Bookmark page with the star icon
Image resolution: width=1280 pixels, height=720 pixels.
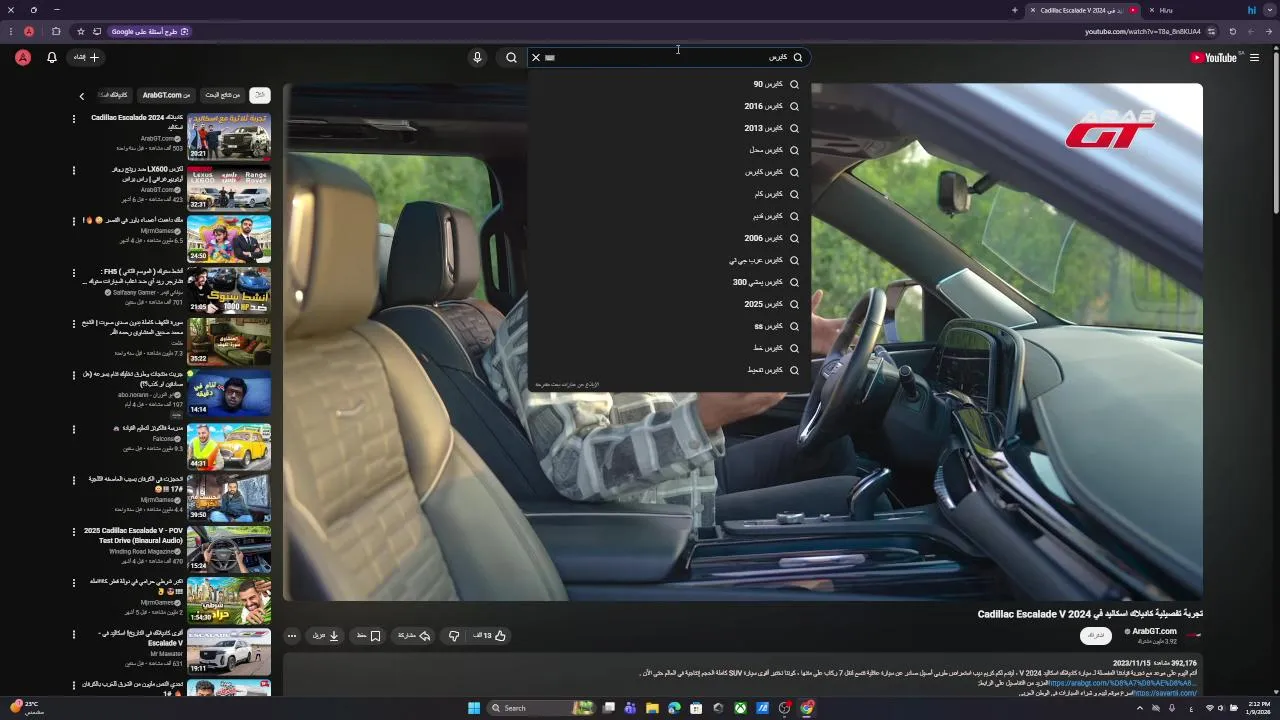pos(81,31)
